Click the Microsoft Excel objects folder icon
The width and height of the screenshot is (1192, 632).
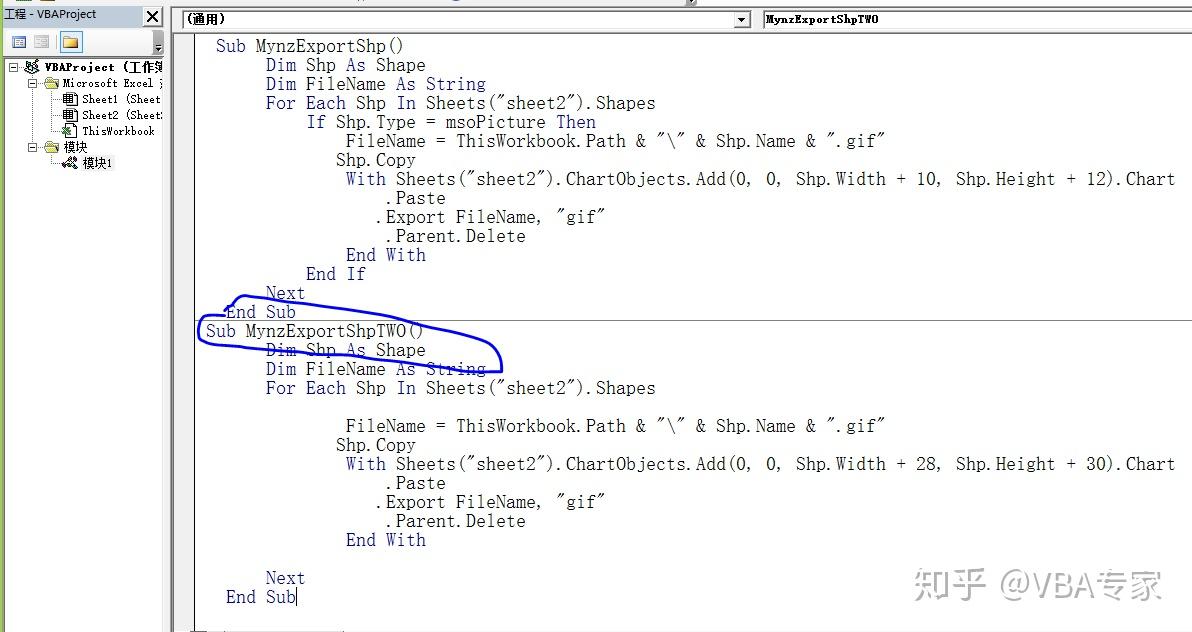pos(51,83)
